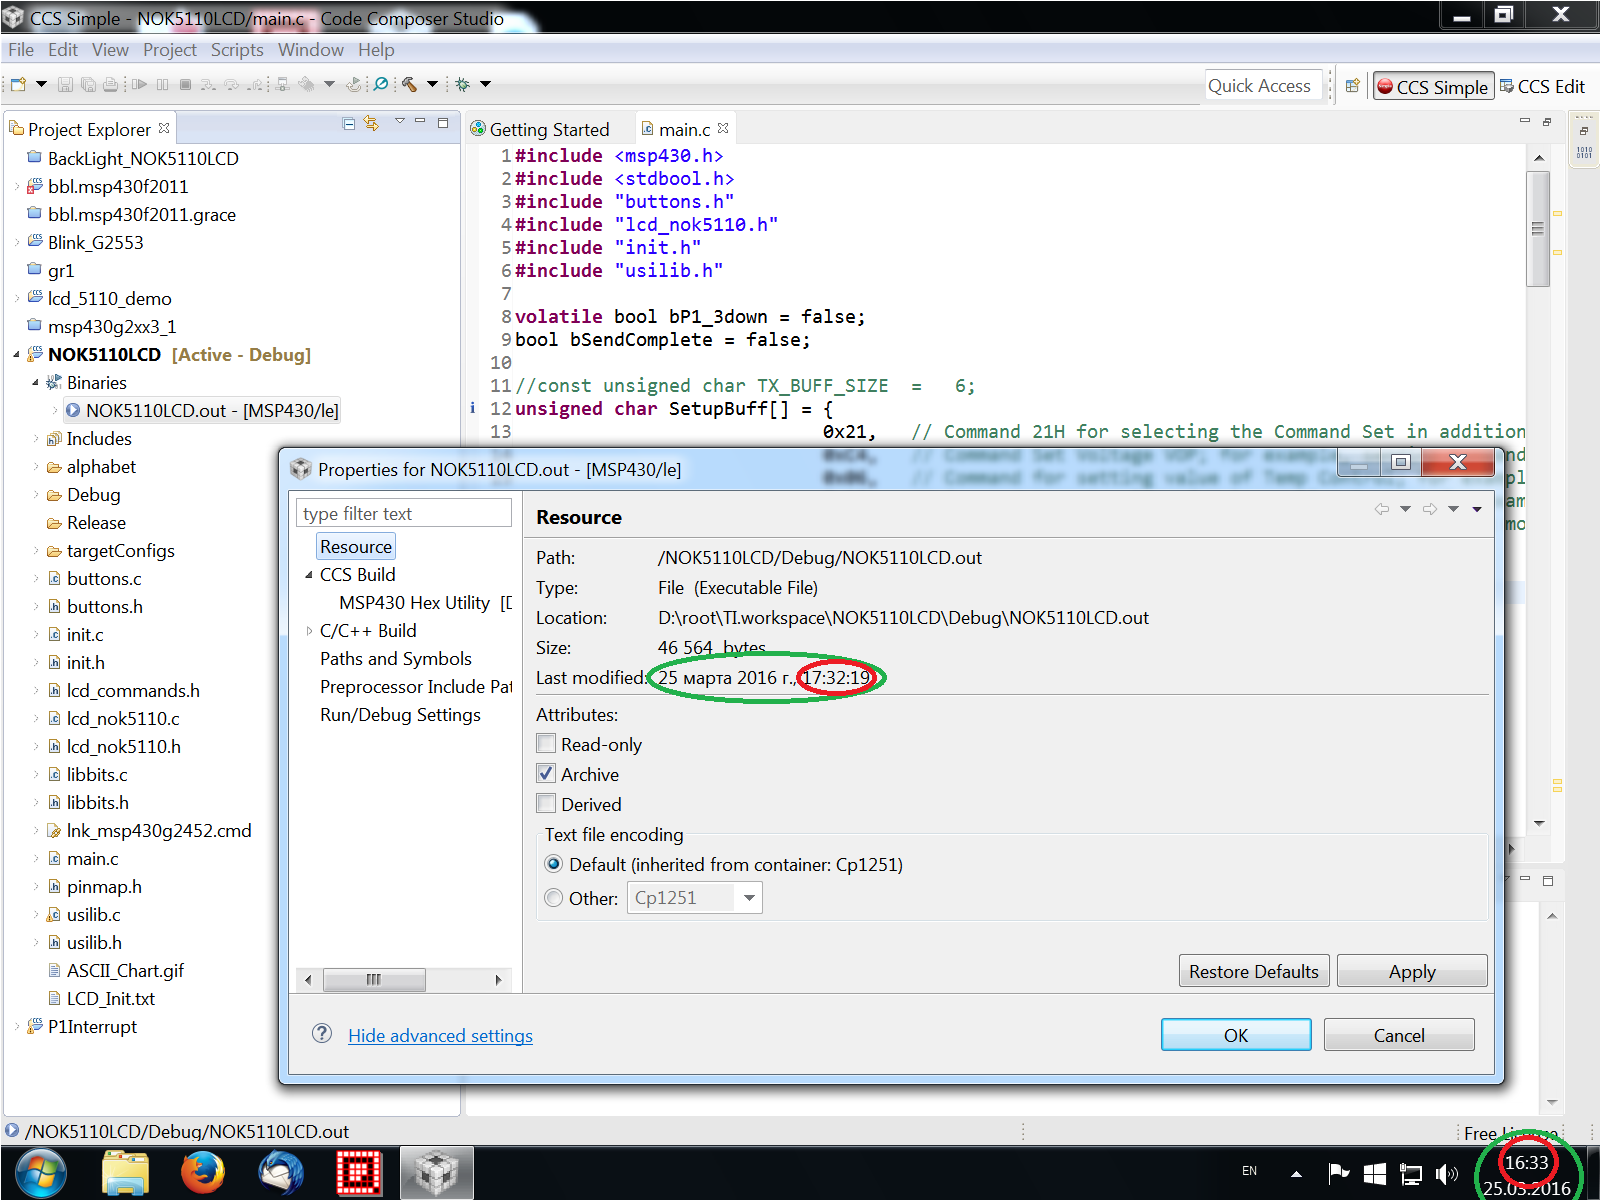Screen dimensions: 1600x1200
Task: Toggle the Read-only checkbox
Action: (546, 744)
